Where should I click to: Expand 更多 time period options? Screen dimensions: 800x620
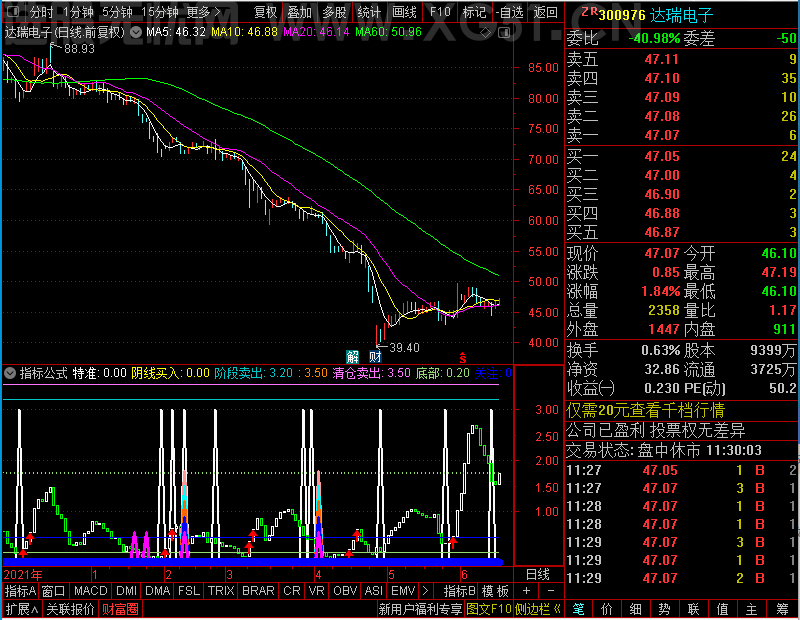point(204,11)
